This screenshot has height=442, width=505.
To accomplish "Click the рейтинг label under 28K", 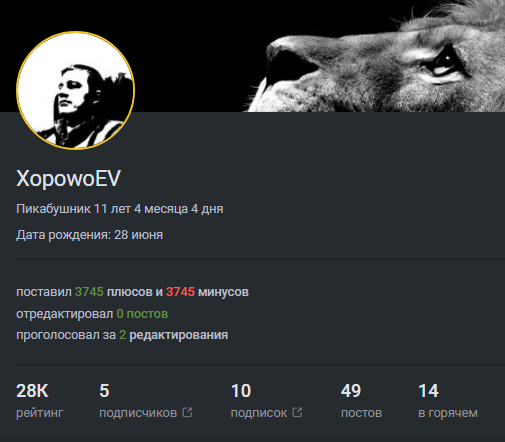I will (40, 413).
